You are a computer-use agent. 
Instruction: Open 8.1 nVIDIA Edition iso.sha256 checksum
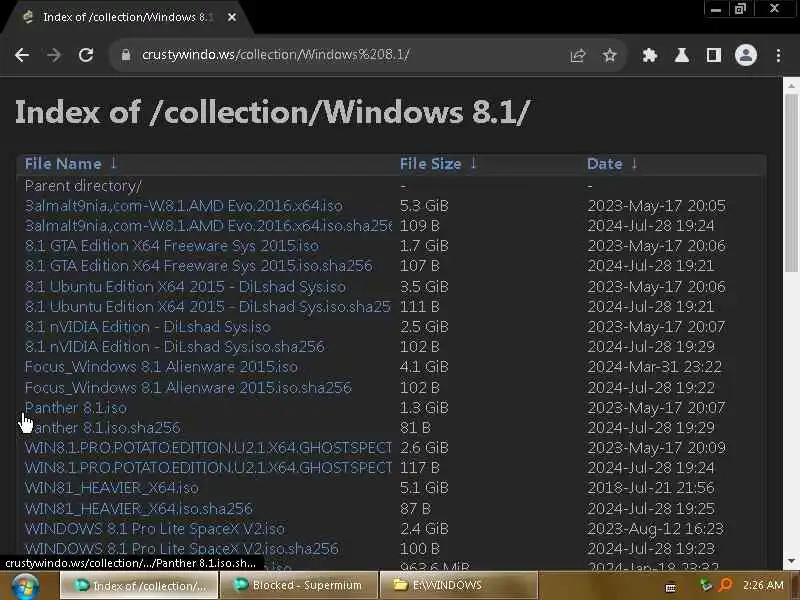tap(174, 346)
